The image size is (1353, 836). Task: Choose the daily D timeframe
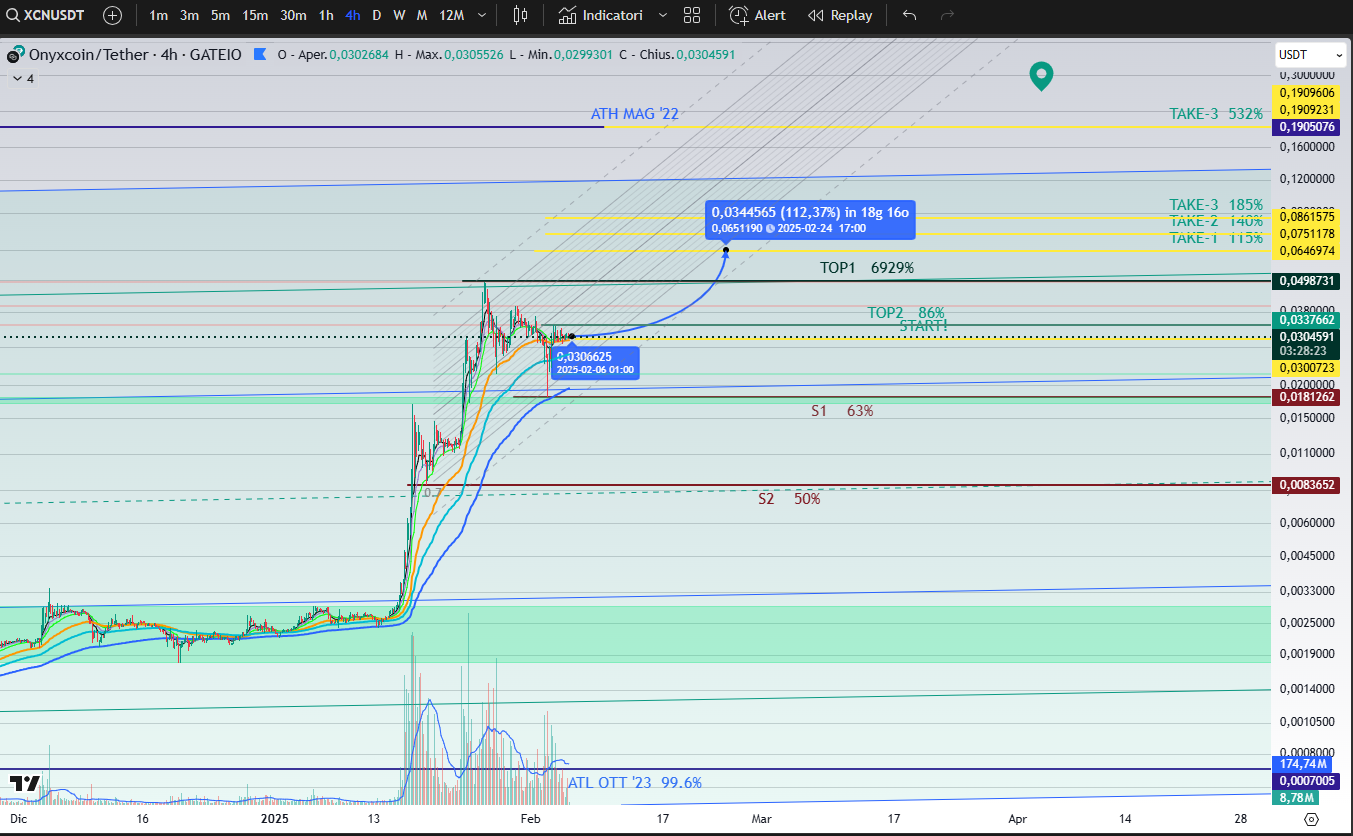[x=376, y=15]
